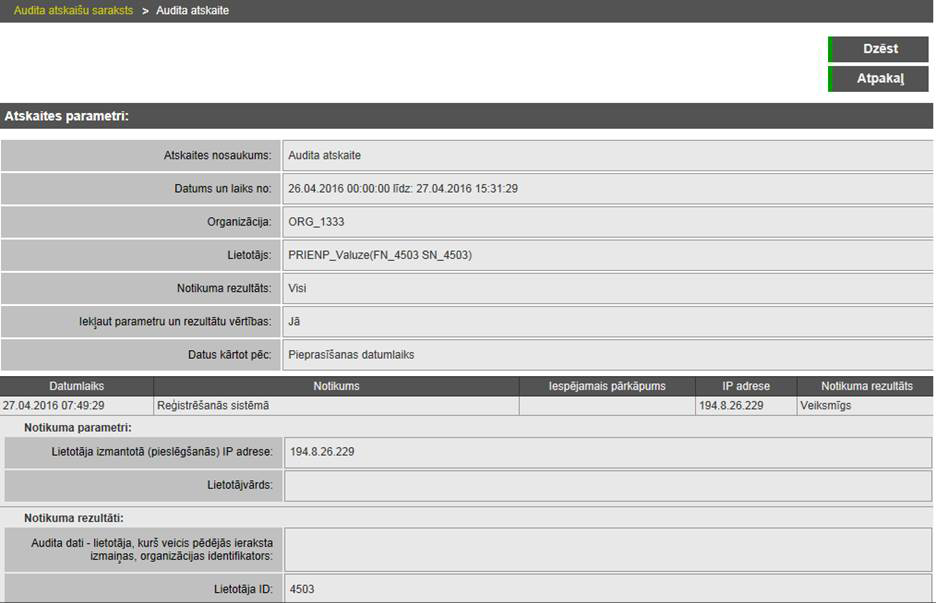Select the Atskaites nosaukums value field

(607, 156)
